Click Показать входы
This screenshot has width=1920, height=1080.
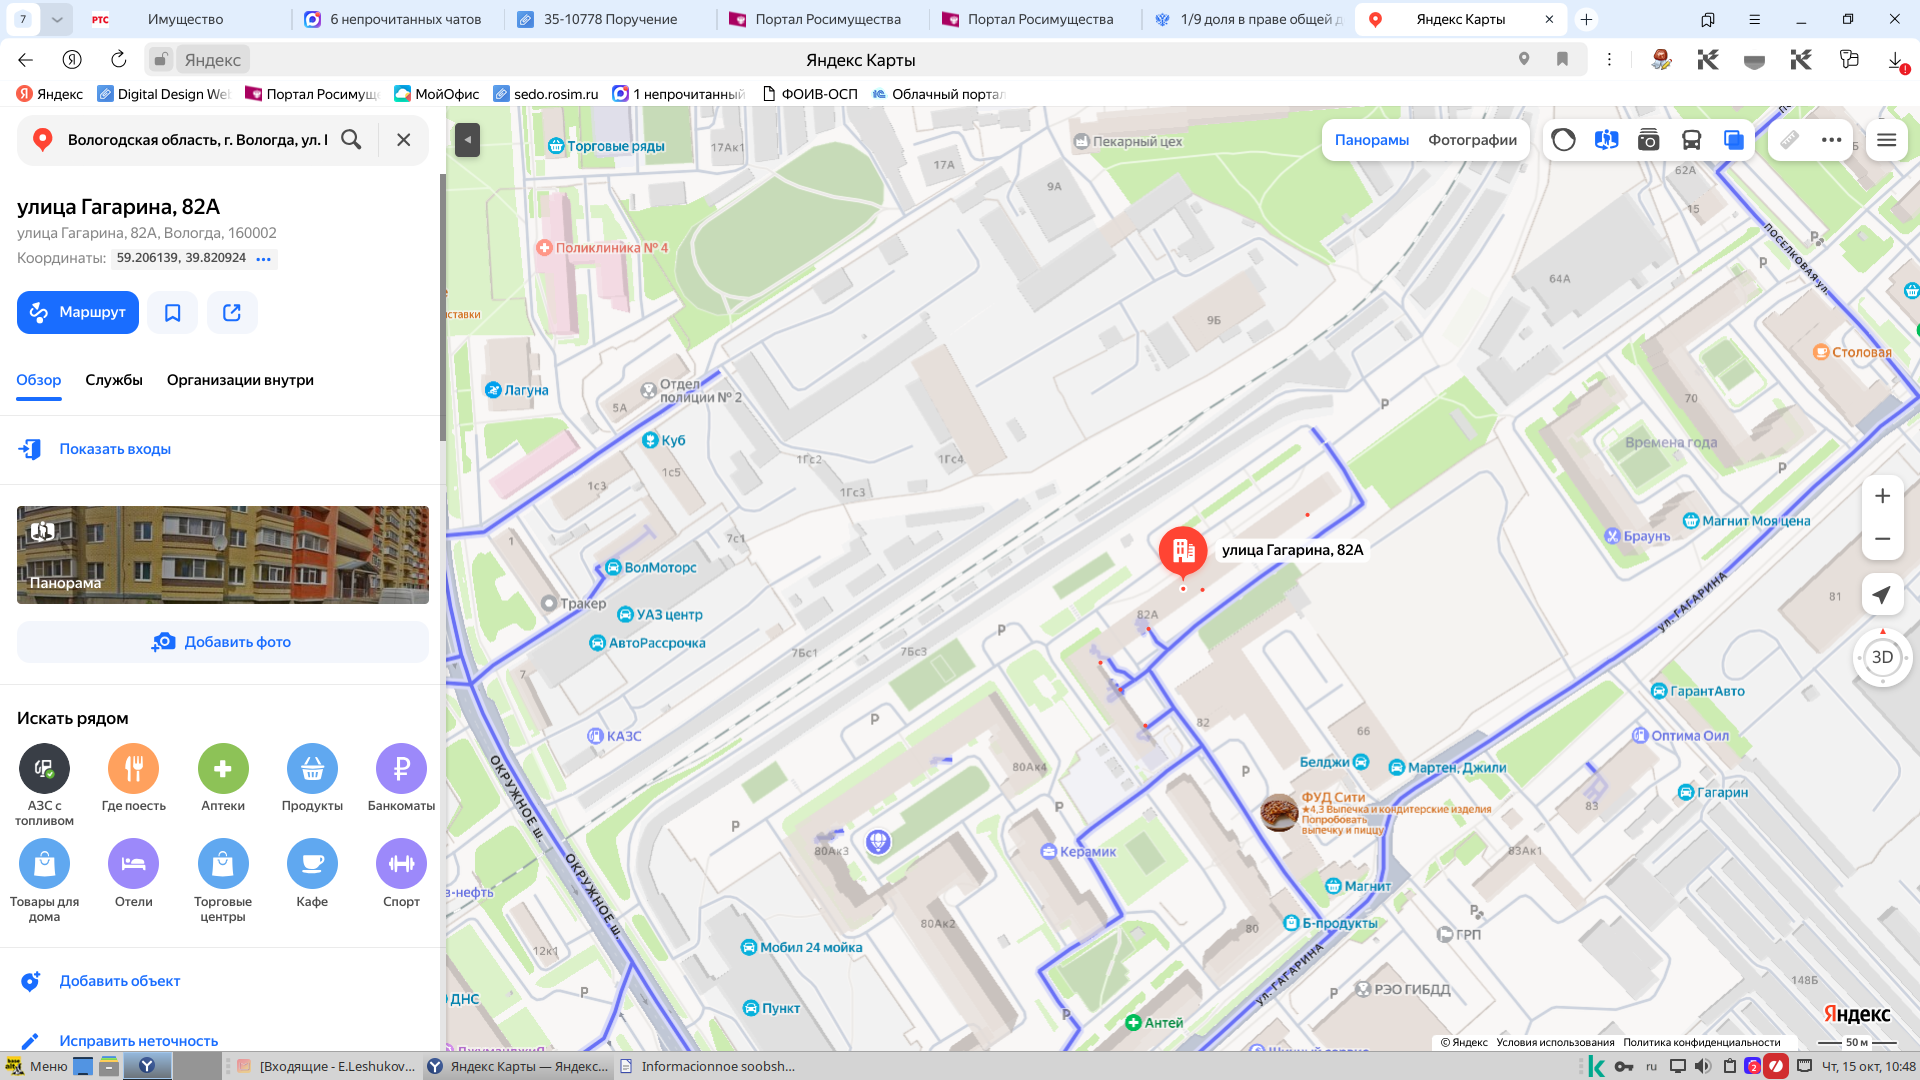(115, 449)
